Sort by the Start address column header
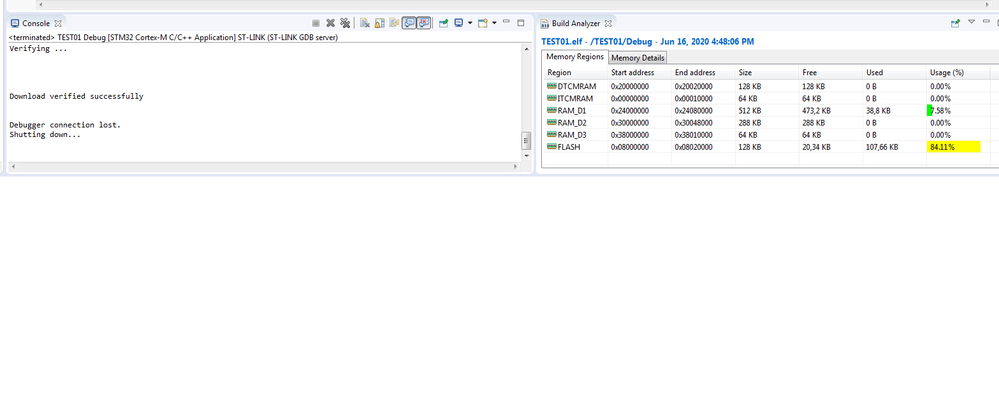The width and height of the screenshot is (999, 413). [x=639, y=73]
